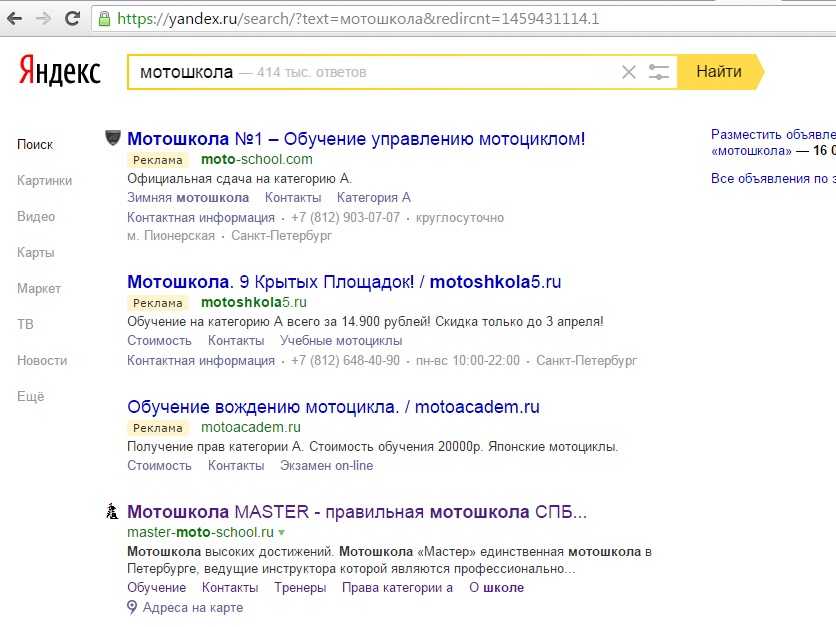Click the browser address bar URL

pos(358,19)
